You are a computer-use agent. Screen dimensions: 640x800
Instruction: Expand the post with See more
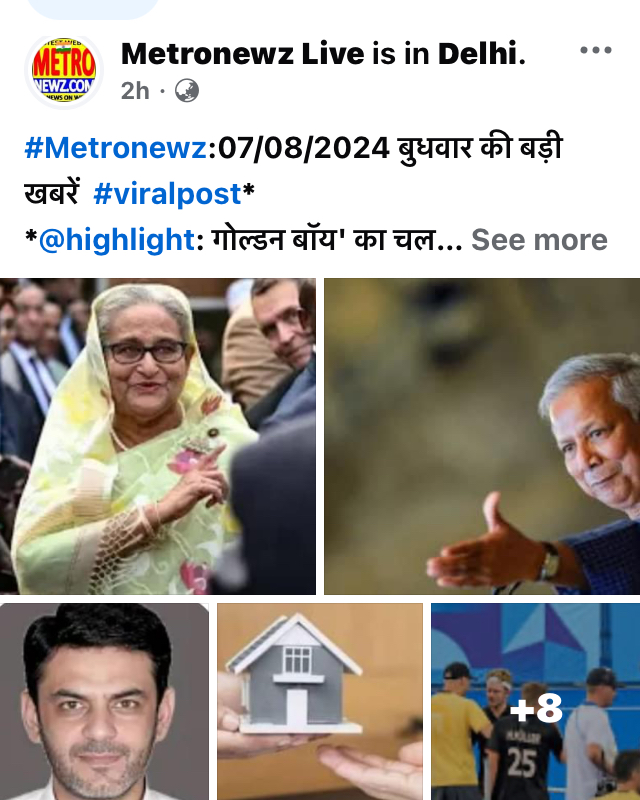point(539,240)
